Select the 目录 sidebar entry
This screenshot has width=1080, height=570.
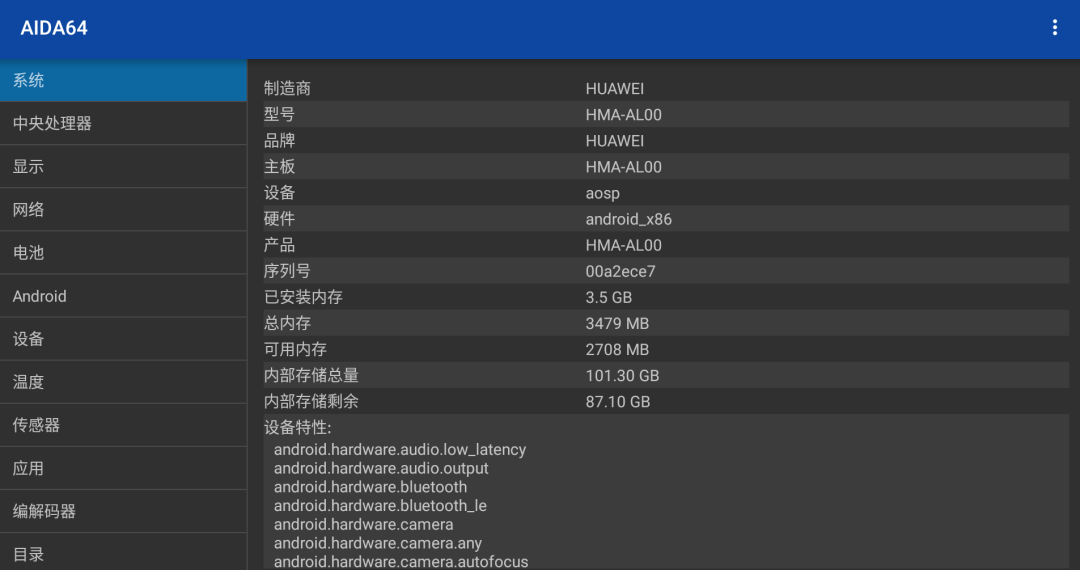(123, 553)
